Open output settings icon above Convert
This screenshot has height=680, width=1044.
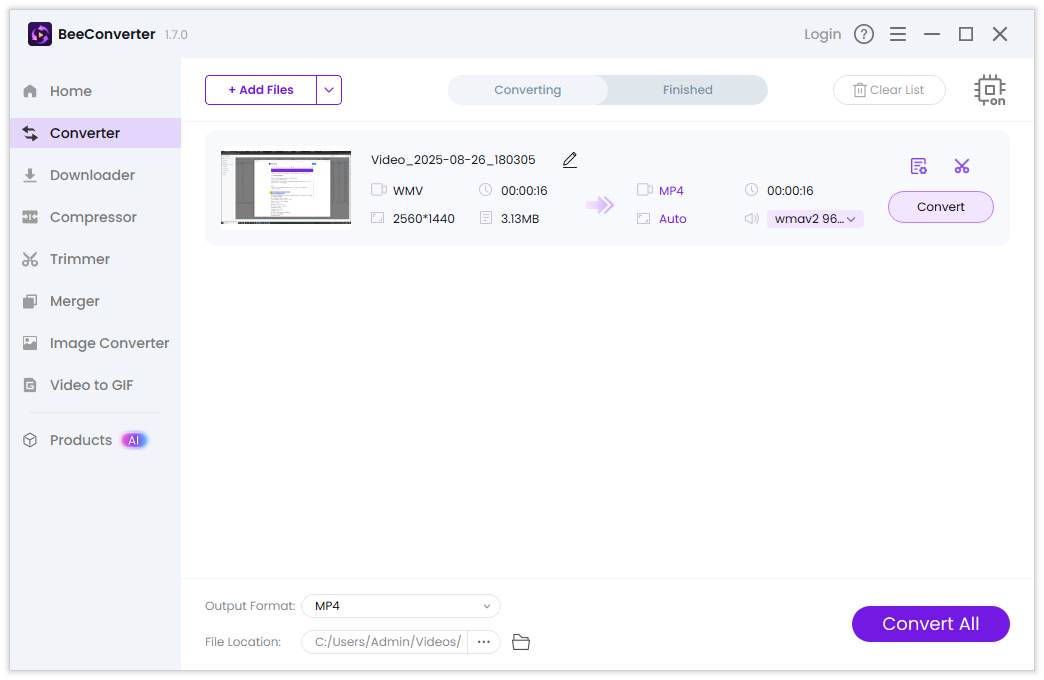pyautogui.click(x=918, y=166)
